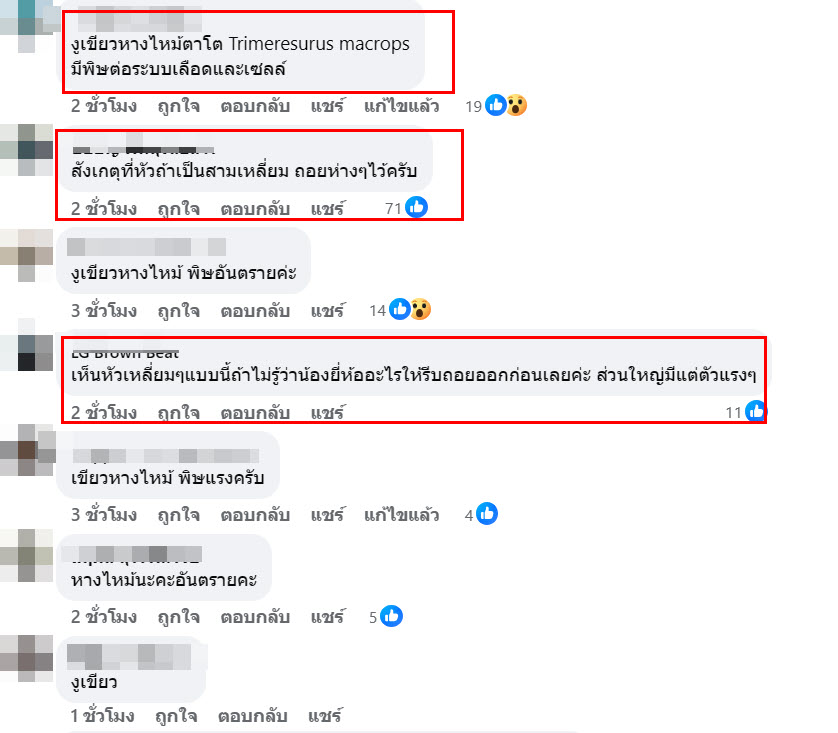Image resolution: width=838 pixels, height=733 pixels.
Task: Open the profile picture of the งูเขียว commenter
Action: (27, 658)
